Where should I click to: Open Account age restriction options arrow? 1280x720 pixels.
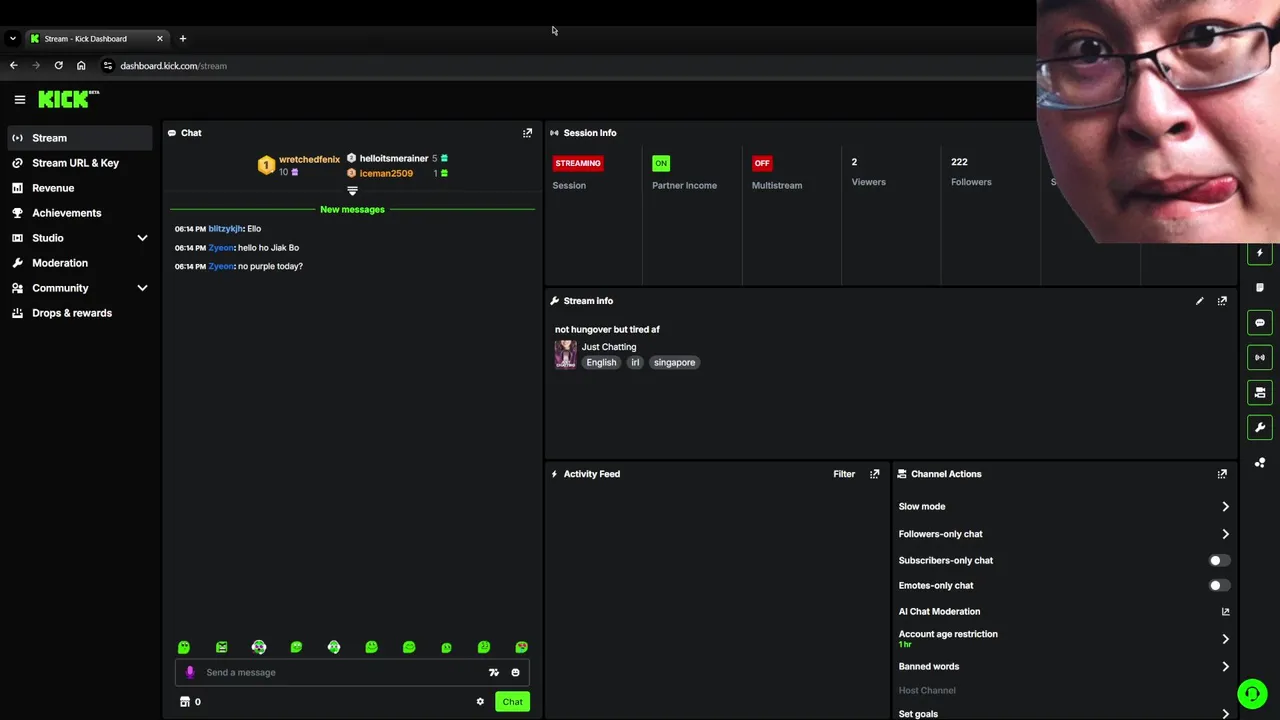1225,639
